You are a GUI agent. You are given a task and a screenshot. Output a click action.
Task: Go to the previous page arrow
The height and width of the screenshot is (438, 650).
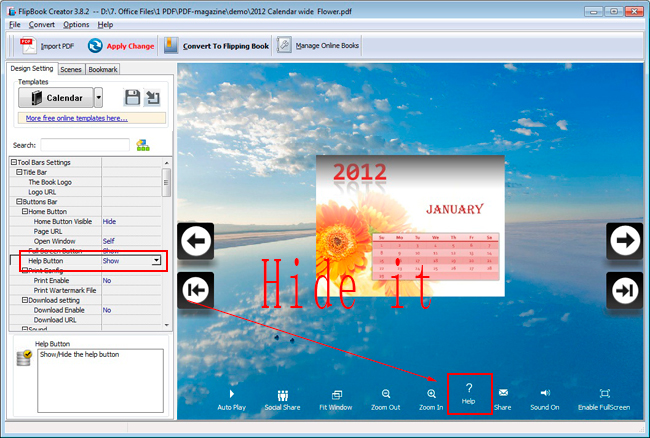pyautogui.click(x=196, y=241)
